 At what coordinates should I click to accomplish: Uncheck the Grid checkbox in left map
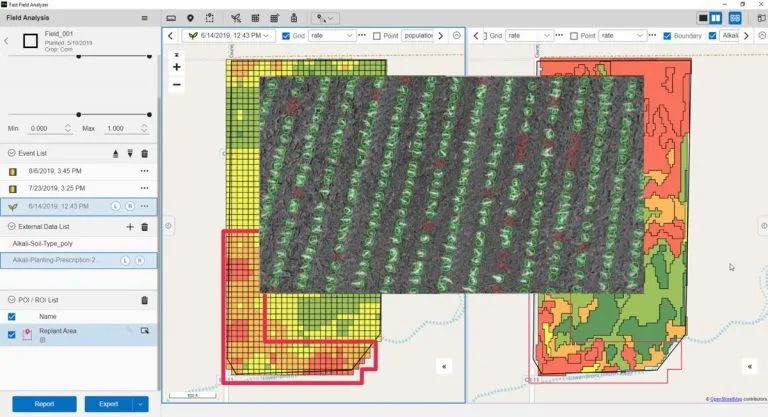coord(287,36)
